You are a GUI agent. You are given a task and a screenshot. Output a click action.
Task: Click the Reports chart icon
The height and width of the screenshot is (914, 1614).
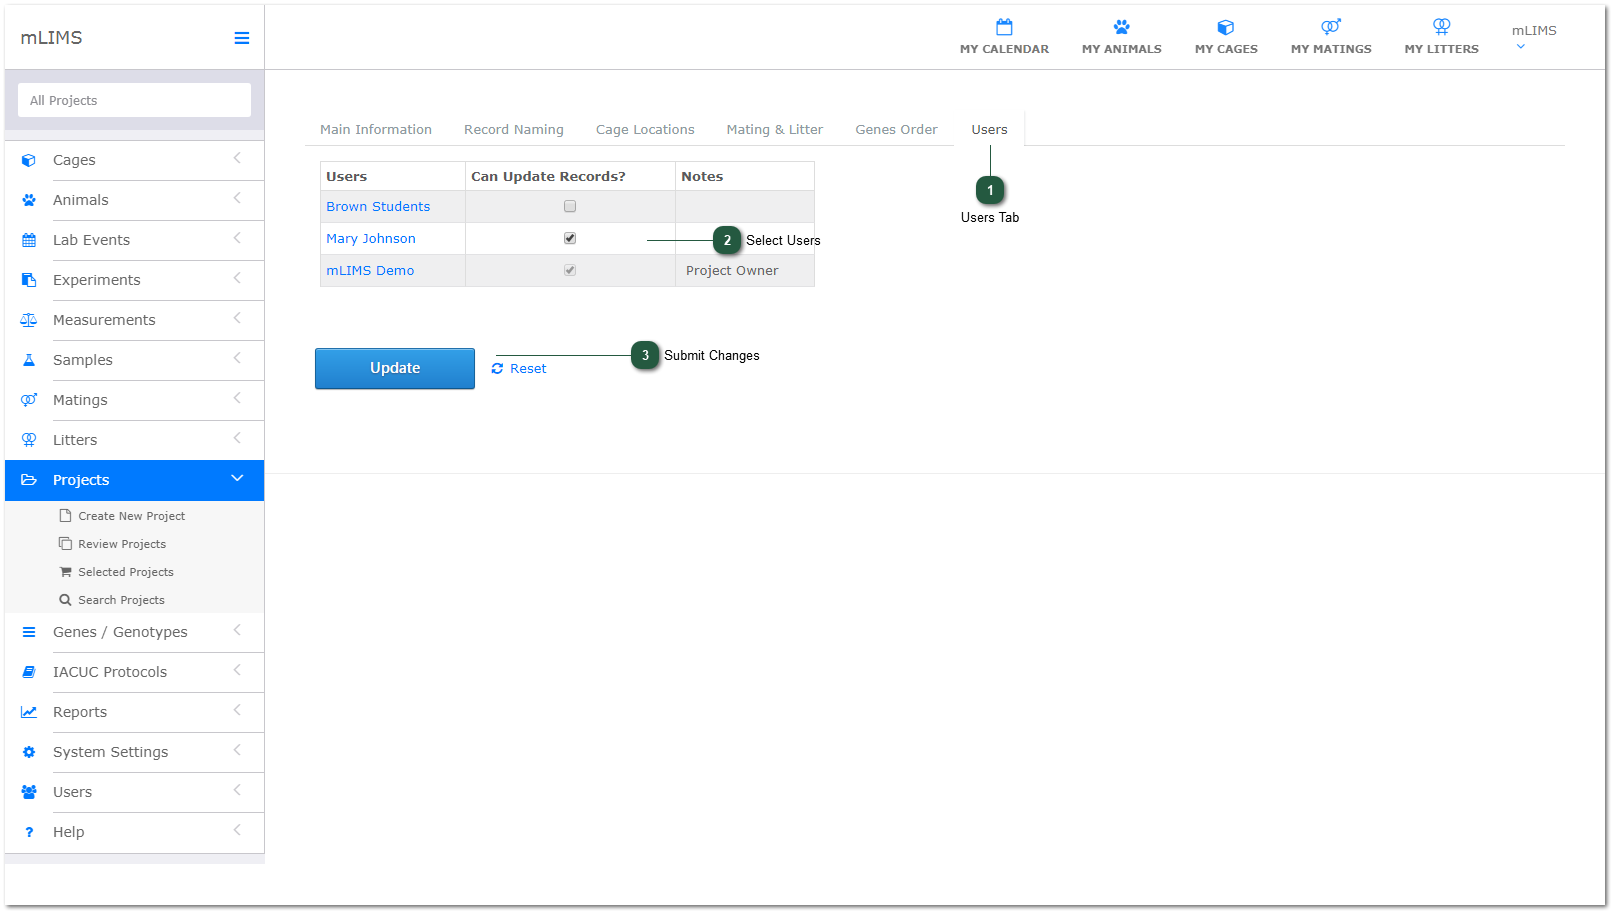pos(29,712)
